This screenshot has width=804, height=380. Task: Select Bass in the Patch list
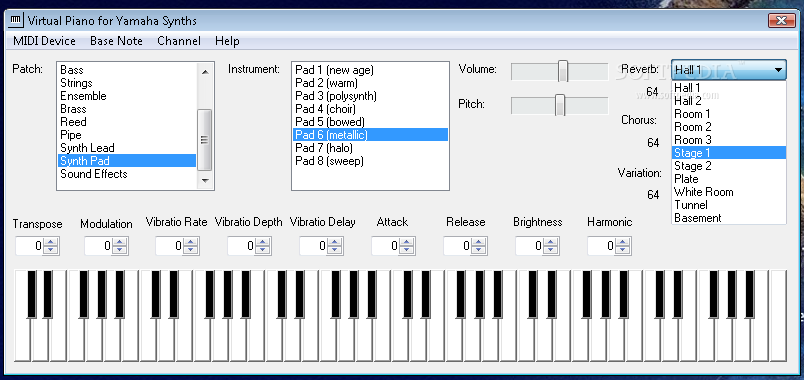127,70
